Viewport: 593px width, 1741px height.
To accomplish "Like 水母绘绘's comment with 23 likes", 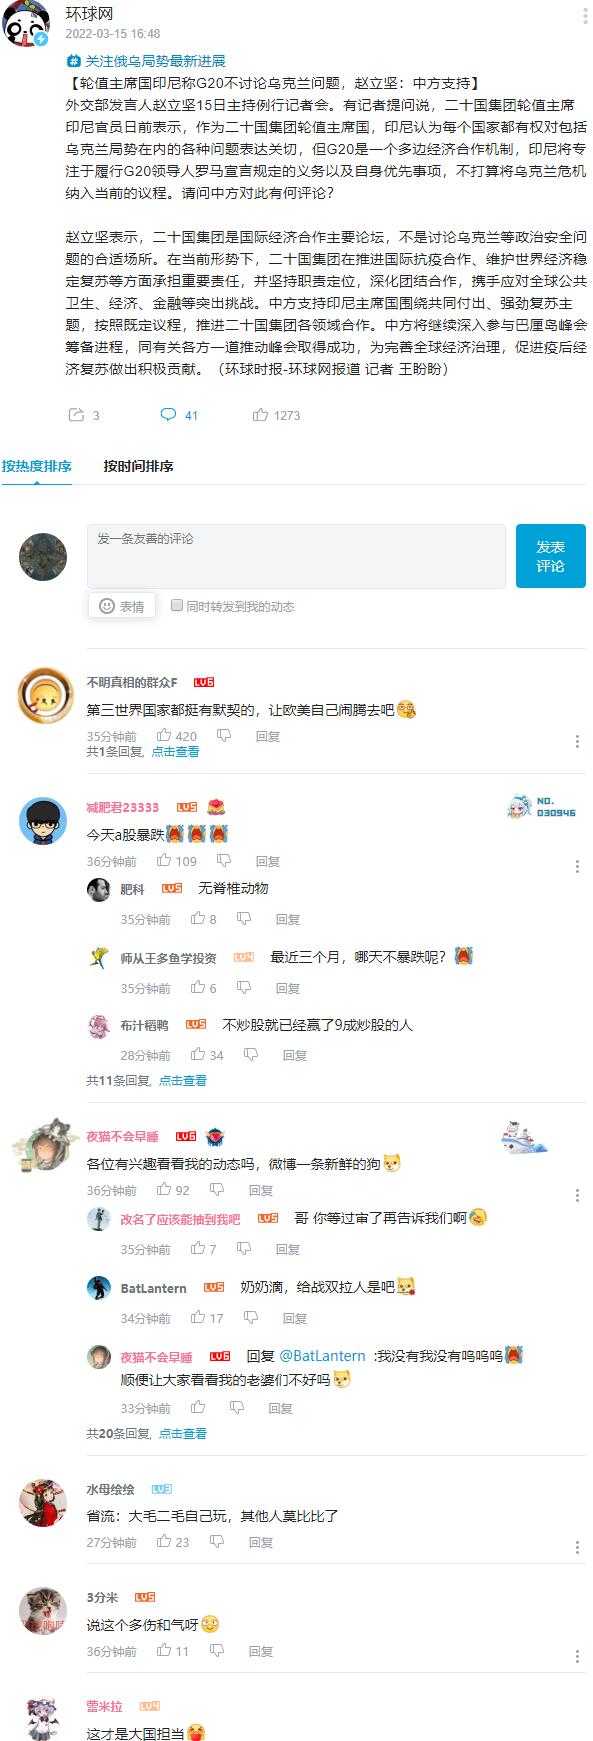I will click(164, 1542).
